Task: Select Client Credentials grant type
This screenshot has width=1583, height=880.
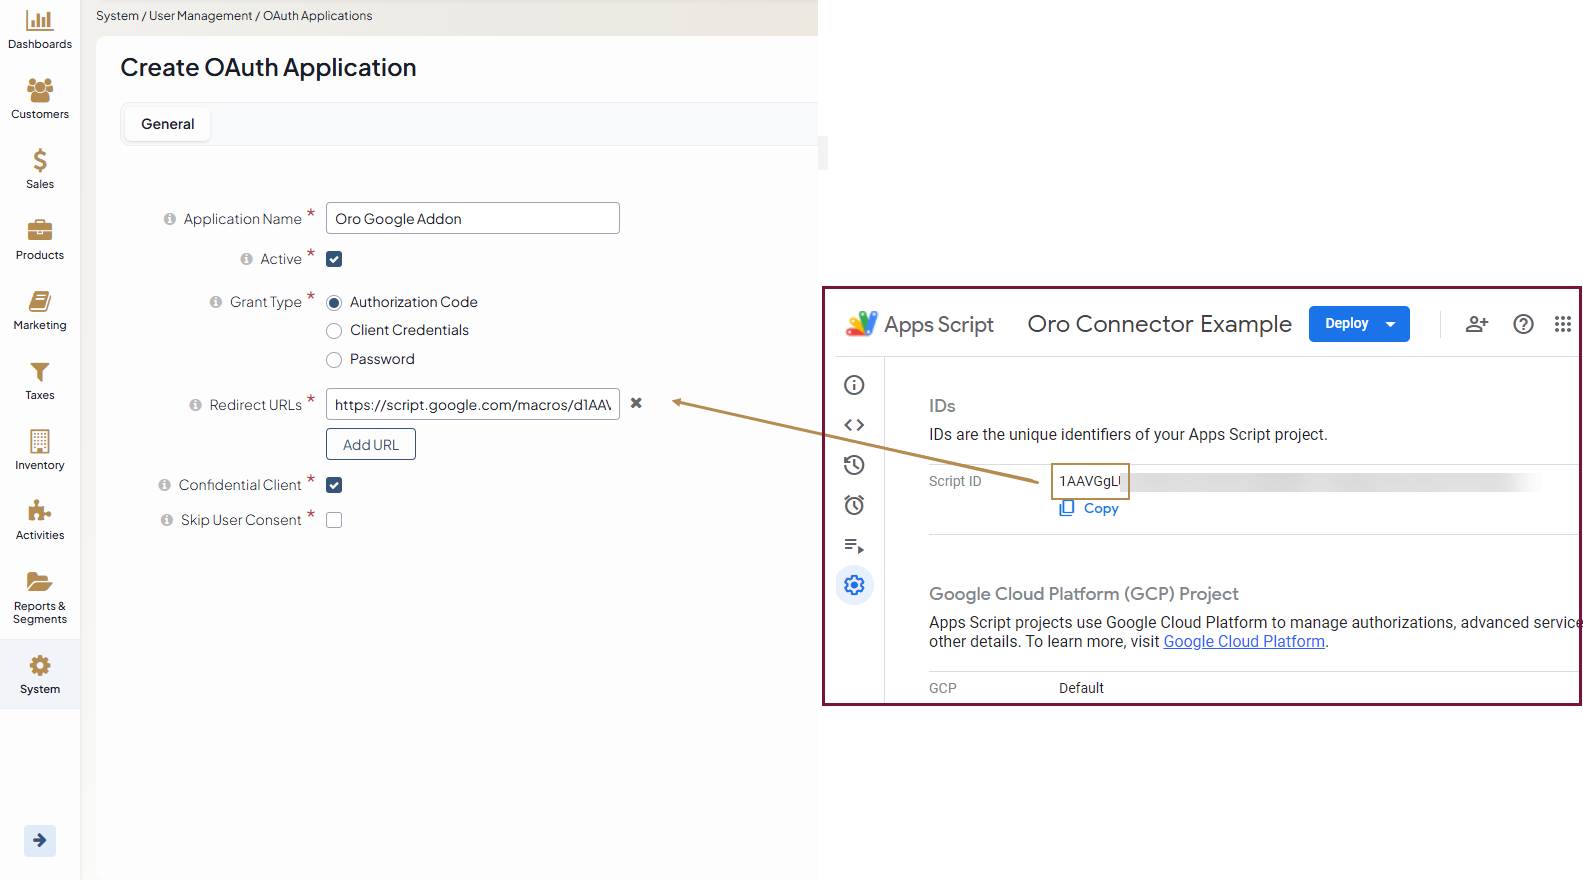Action: click(334, 331)
